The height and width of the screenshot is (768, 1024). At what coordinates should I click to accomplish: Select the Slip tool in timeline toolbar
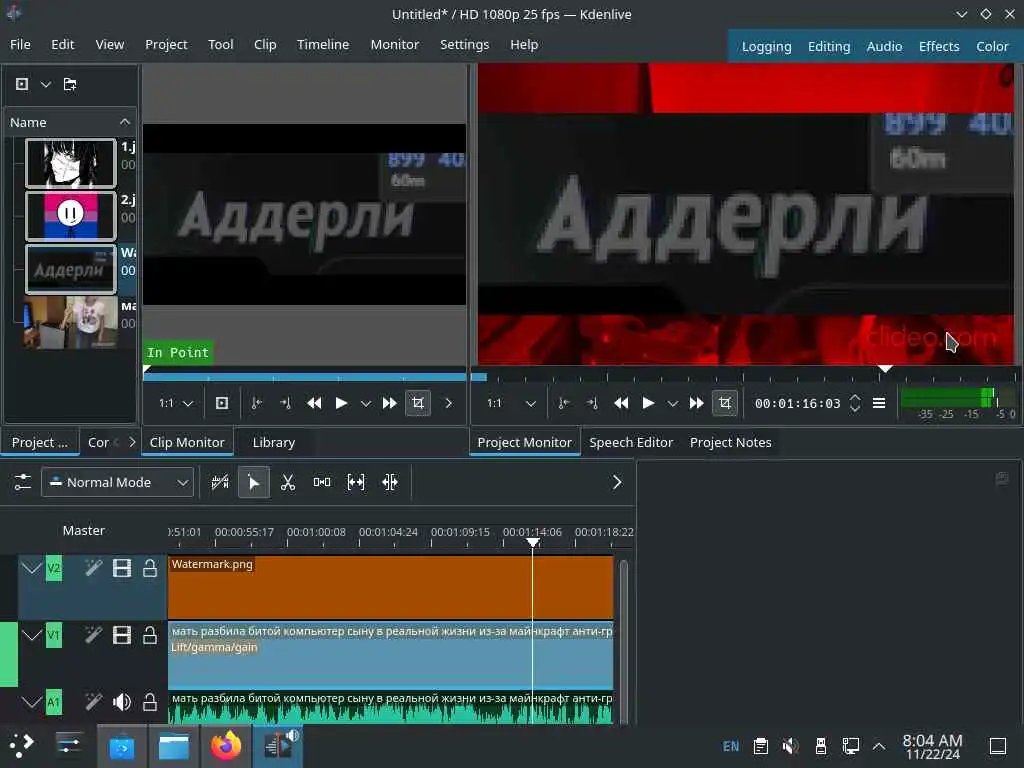(x=355, y=483)
